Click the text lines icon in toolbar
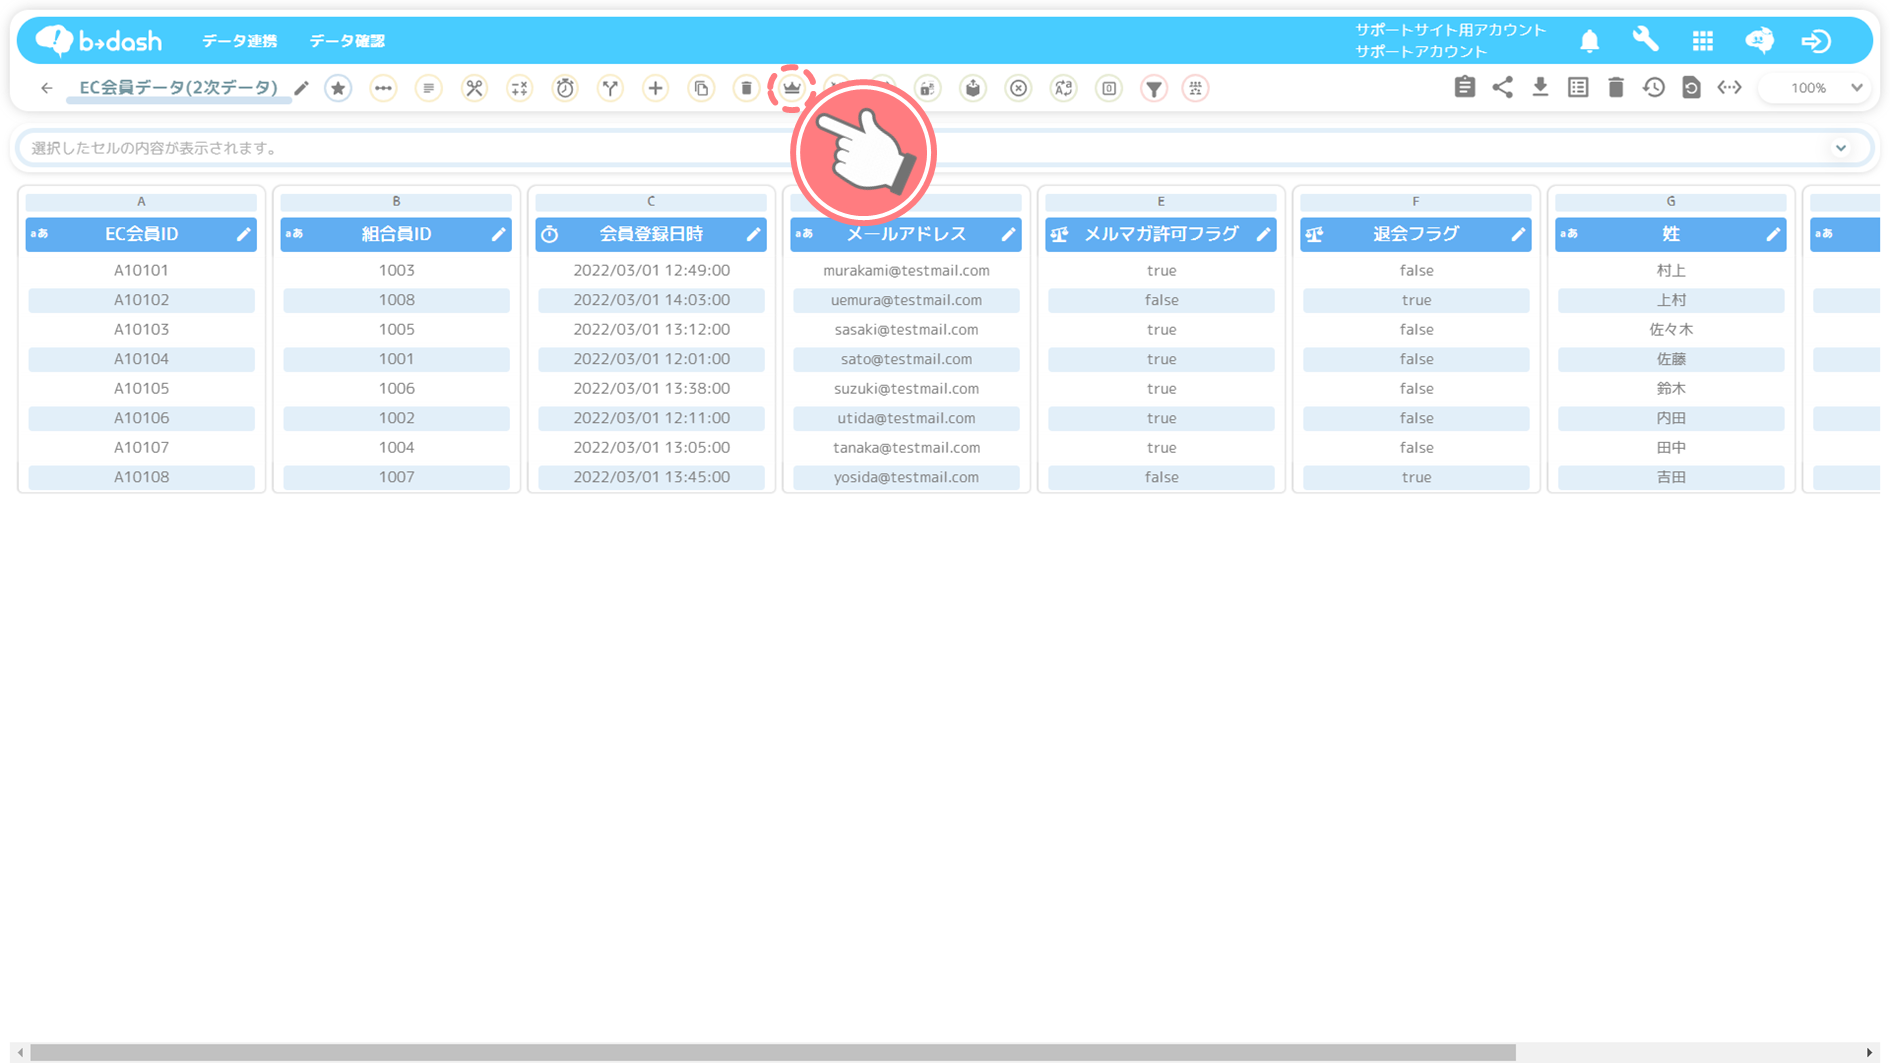The image size is (1890, 1063). click(428, 88)
